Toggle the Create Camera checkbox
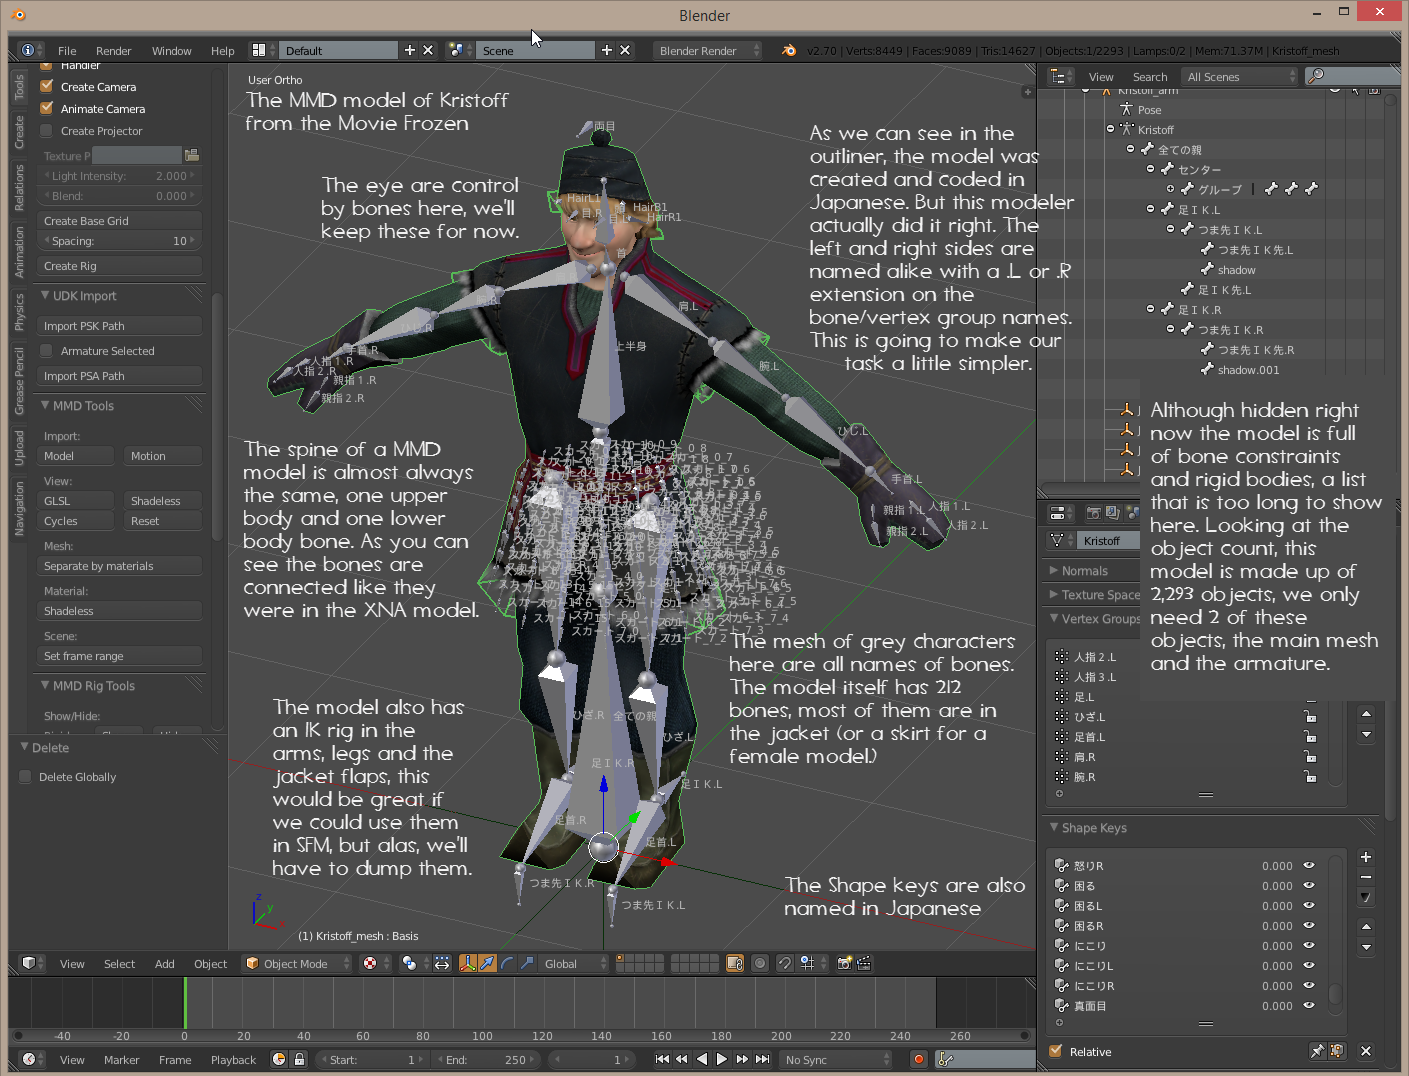 tap(46, 86)
